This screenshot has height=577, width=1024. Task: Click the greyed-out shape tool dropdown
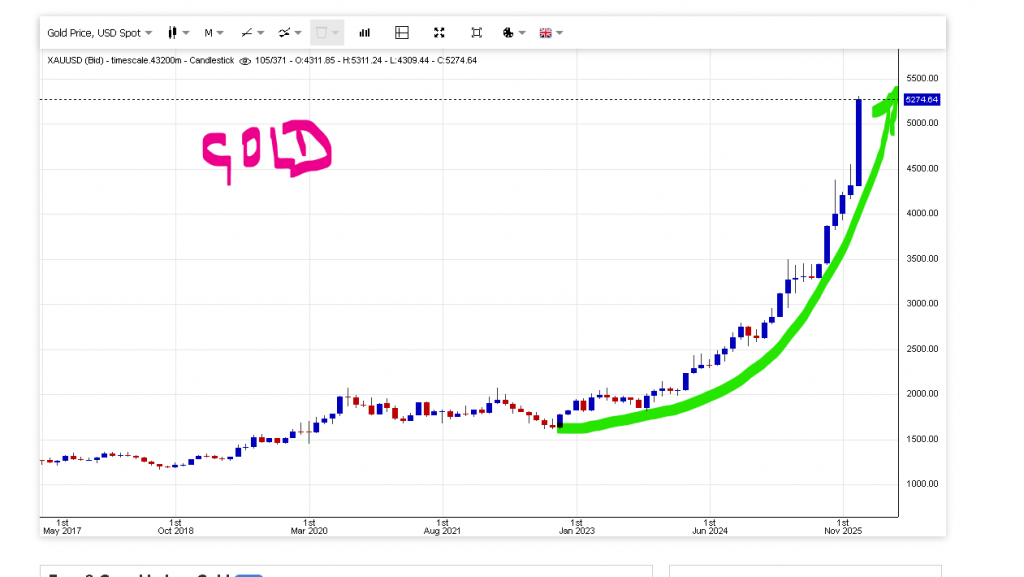[x=327, y=33]
